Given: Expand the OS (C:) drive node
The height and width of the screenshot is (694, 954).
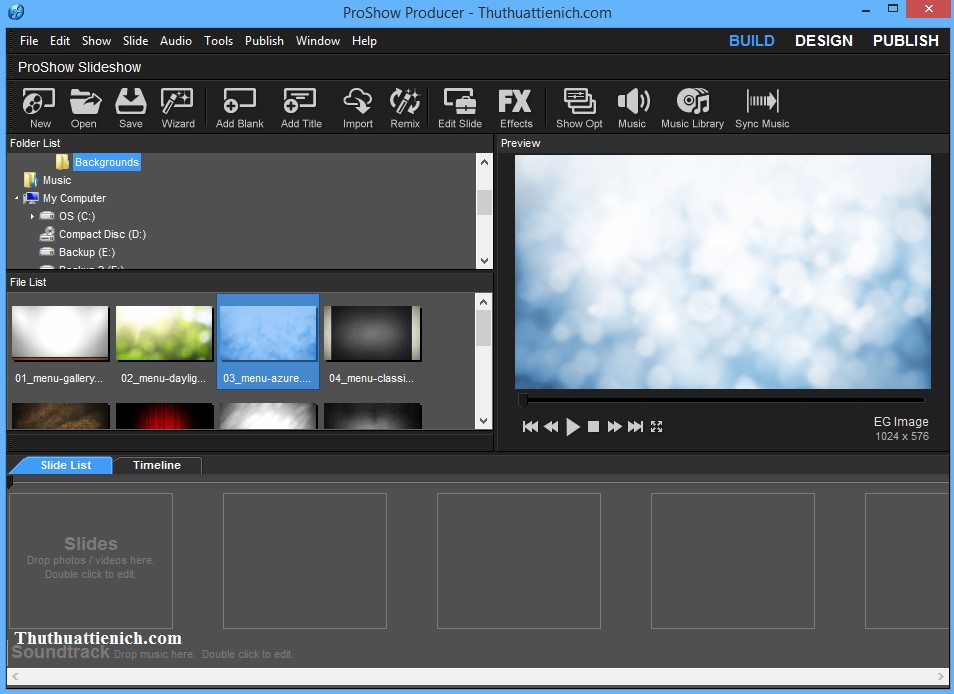Looking at the screenshot, I should tap(32, 216).
